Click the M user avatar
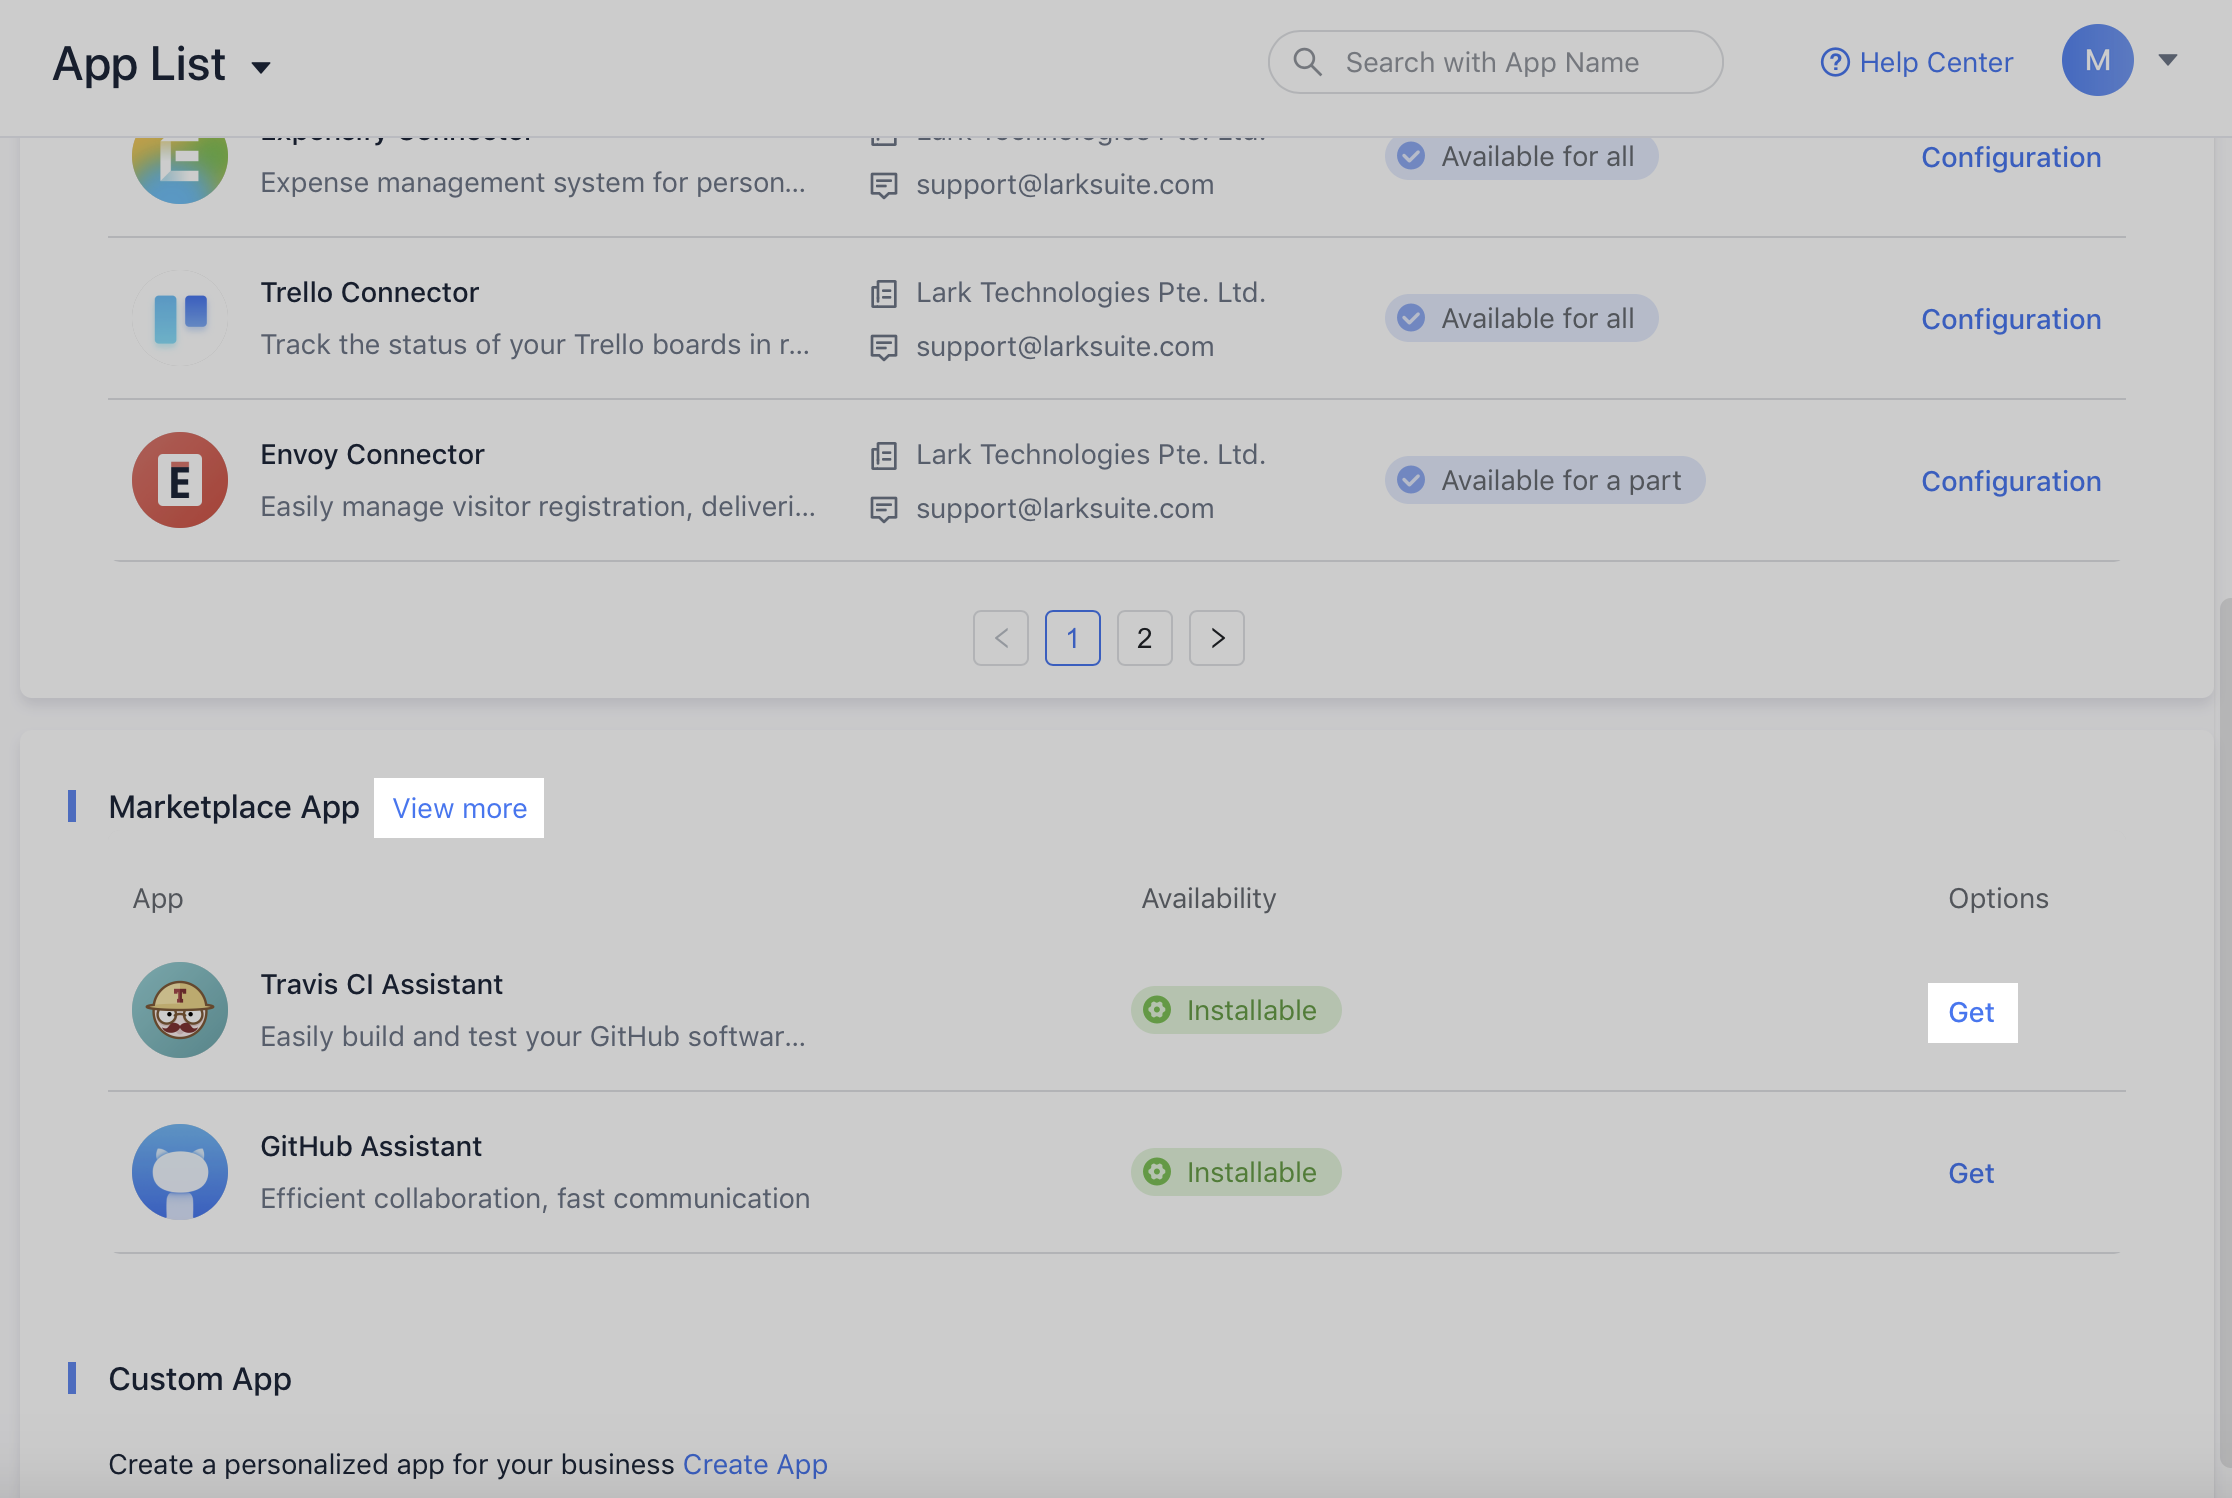The width and height of the screenshot is (2232, 1498). pyautogui.click(x=2097, y=60)
